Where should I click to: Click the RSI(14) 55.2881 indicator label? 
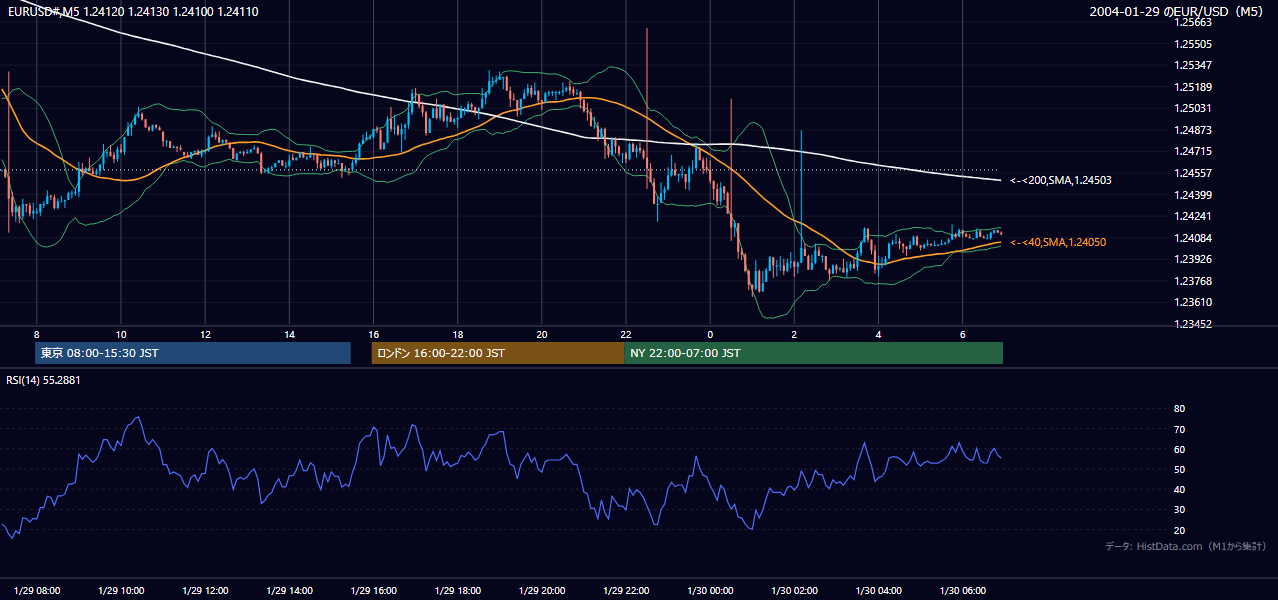tap(43, 380)
